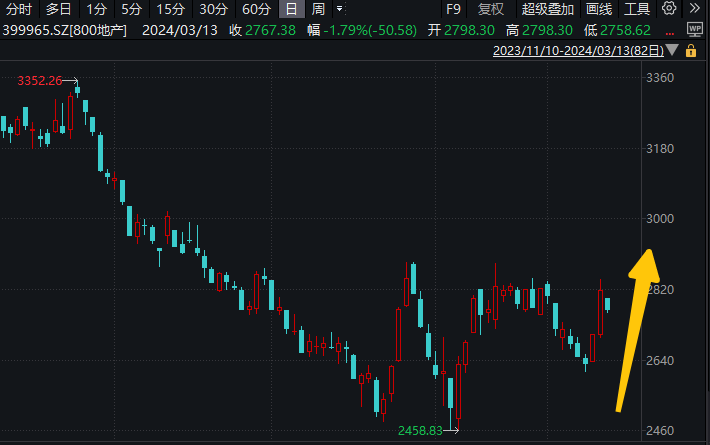The width and height of the screenshot is (710, 445).
Task: Expand the period dropdown arrow after 周
Action: click(339, 9)
